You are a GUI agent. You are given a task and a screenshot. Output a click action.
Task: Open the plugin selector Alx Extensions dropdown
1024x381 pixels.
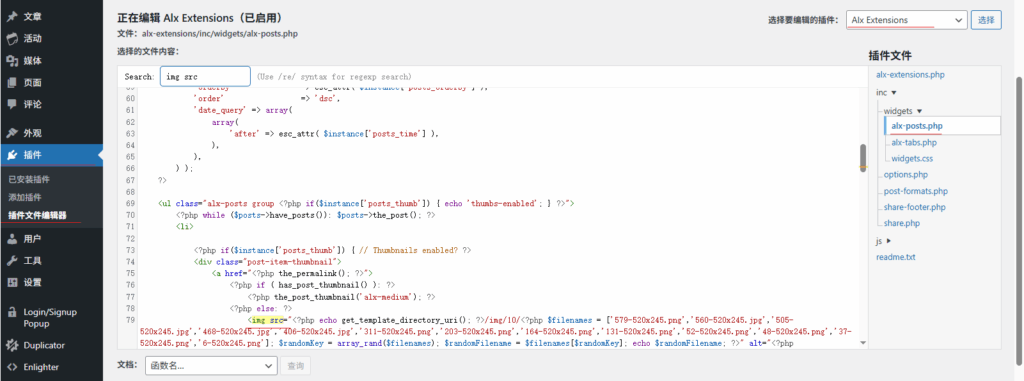click(x=906, y=20)
